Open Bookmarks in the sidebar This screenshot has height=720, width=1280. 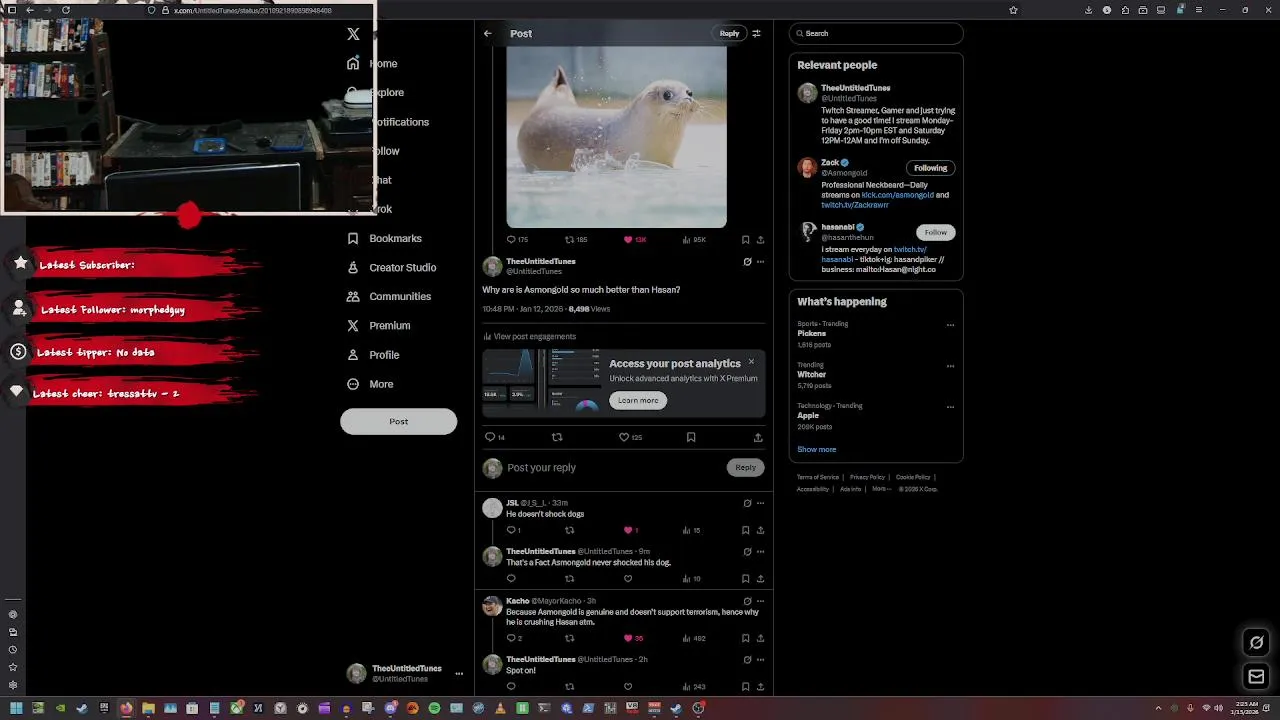385,238
